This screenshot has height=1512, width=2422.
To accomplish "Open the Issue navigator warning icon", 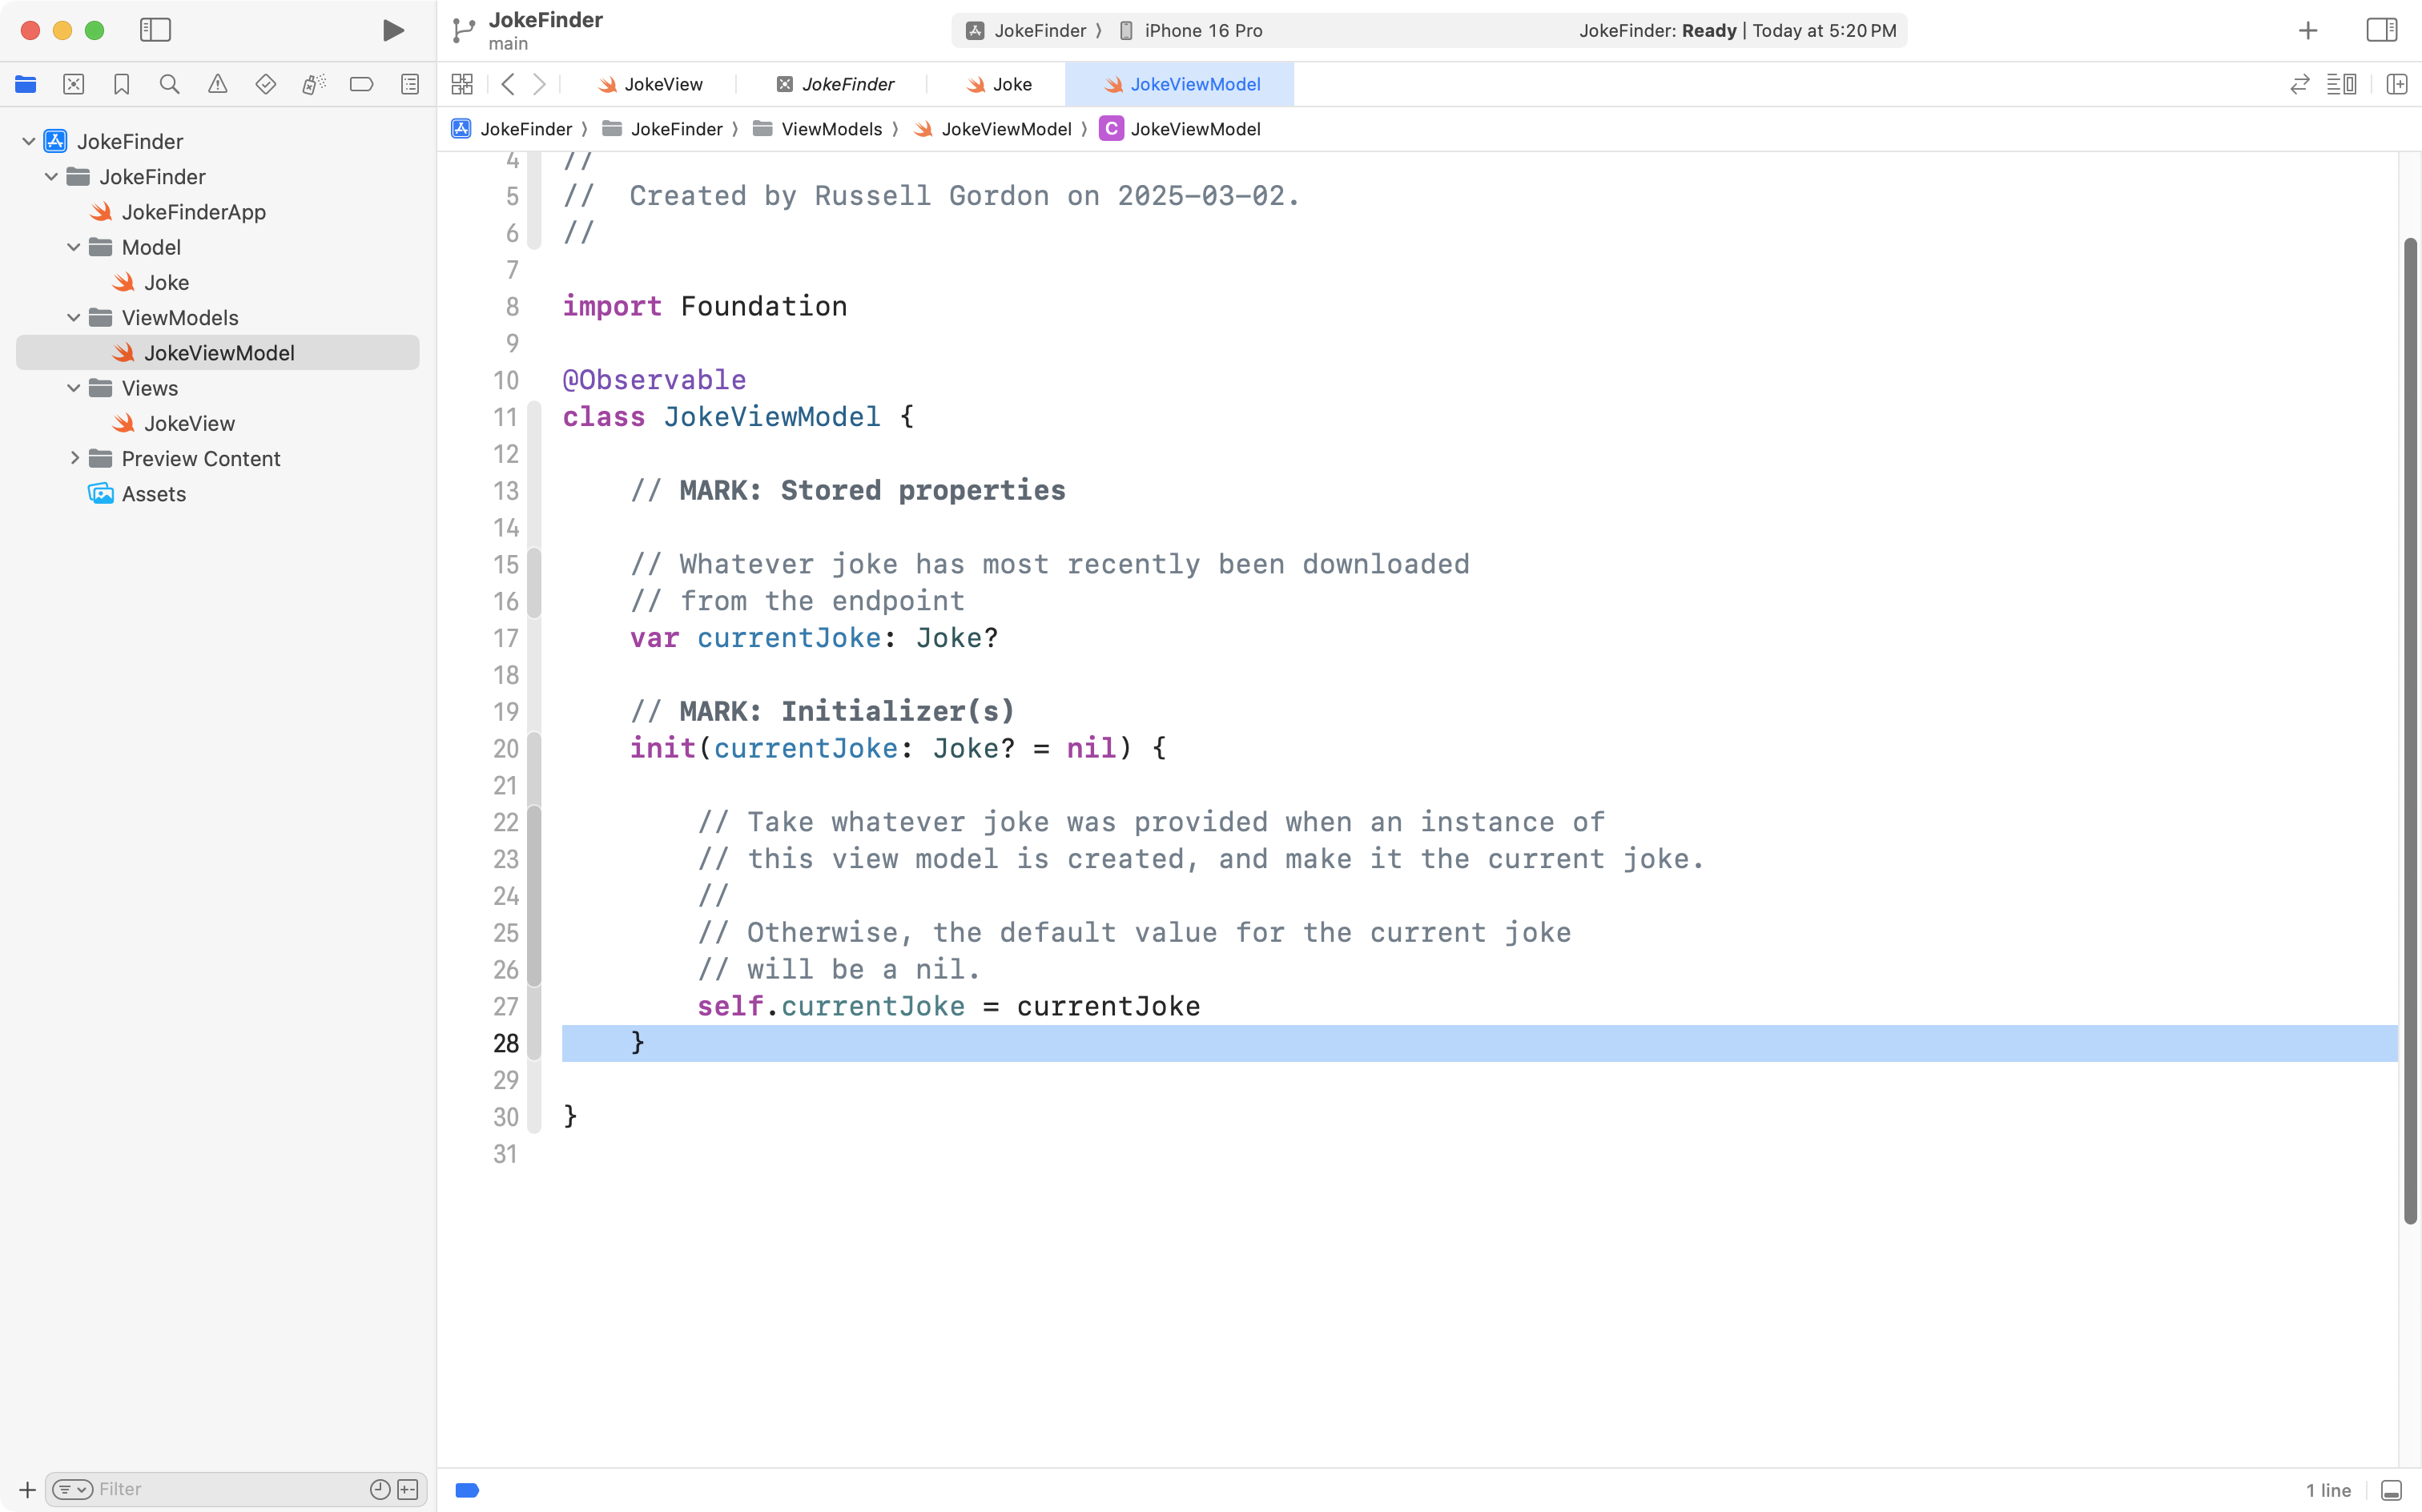I will [217, 84].
